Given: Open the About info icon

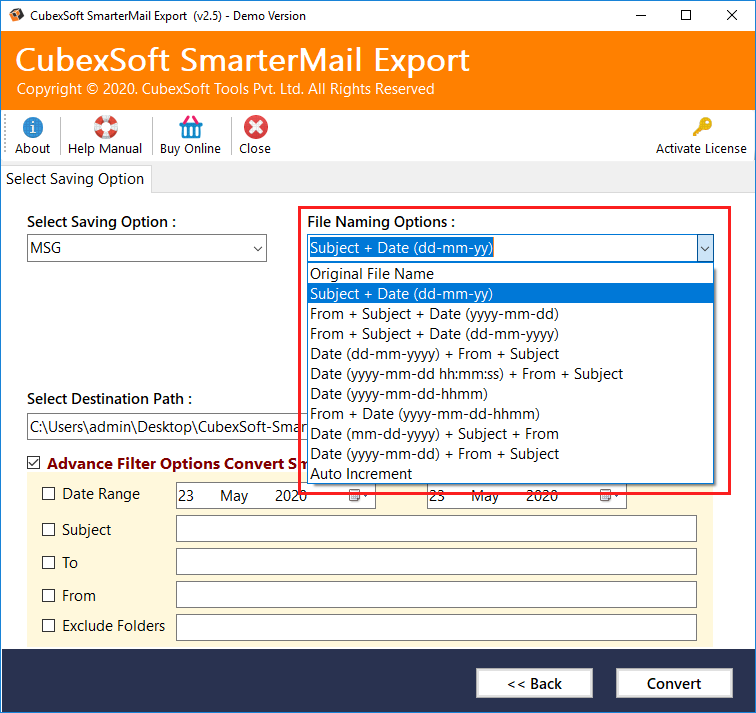Looking at the screenshot, I should 32,127.
